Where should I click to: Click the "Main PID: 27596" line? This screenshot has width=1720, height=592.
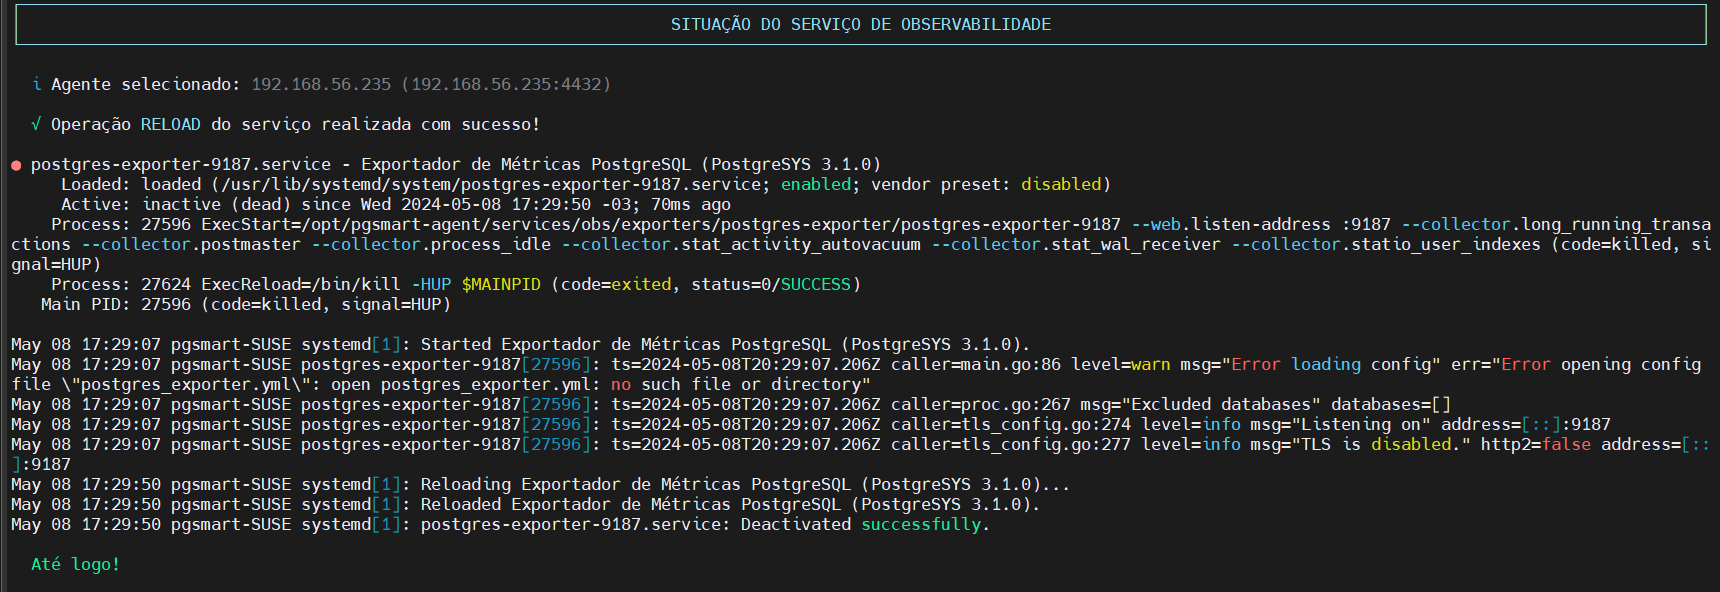[x=116, y=304]
